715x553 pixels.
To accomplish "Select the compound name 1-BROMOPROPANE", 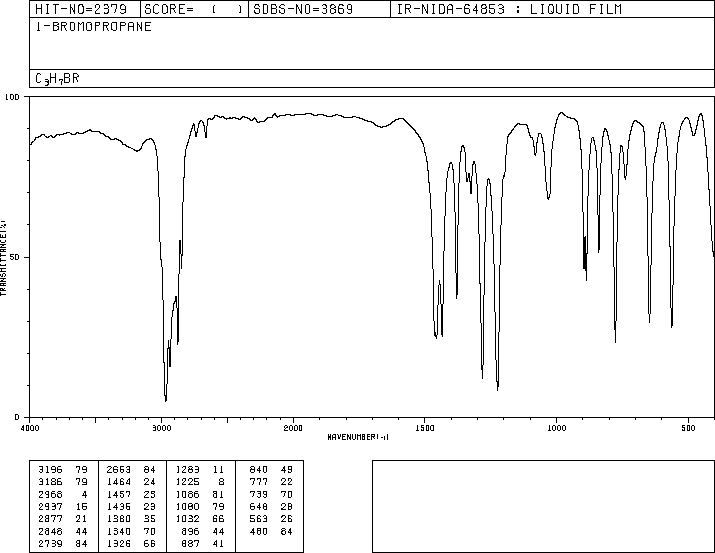I will click(x=93, y=27).
